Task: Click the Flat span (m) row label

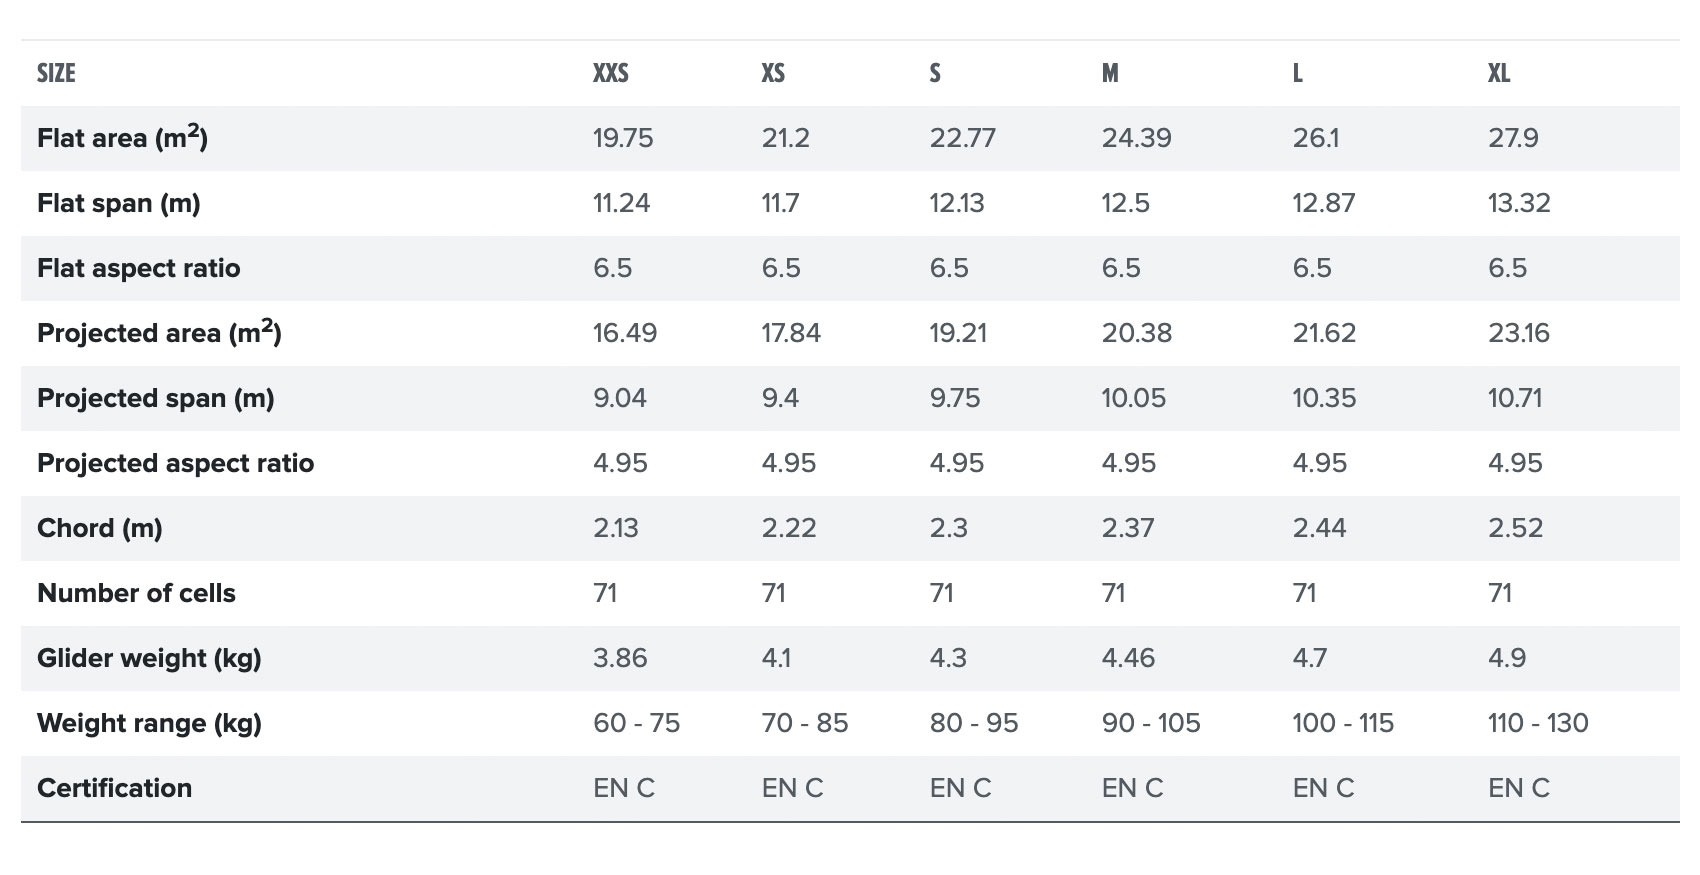Action: click(x=118, y=203)
